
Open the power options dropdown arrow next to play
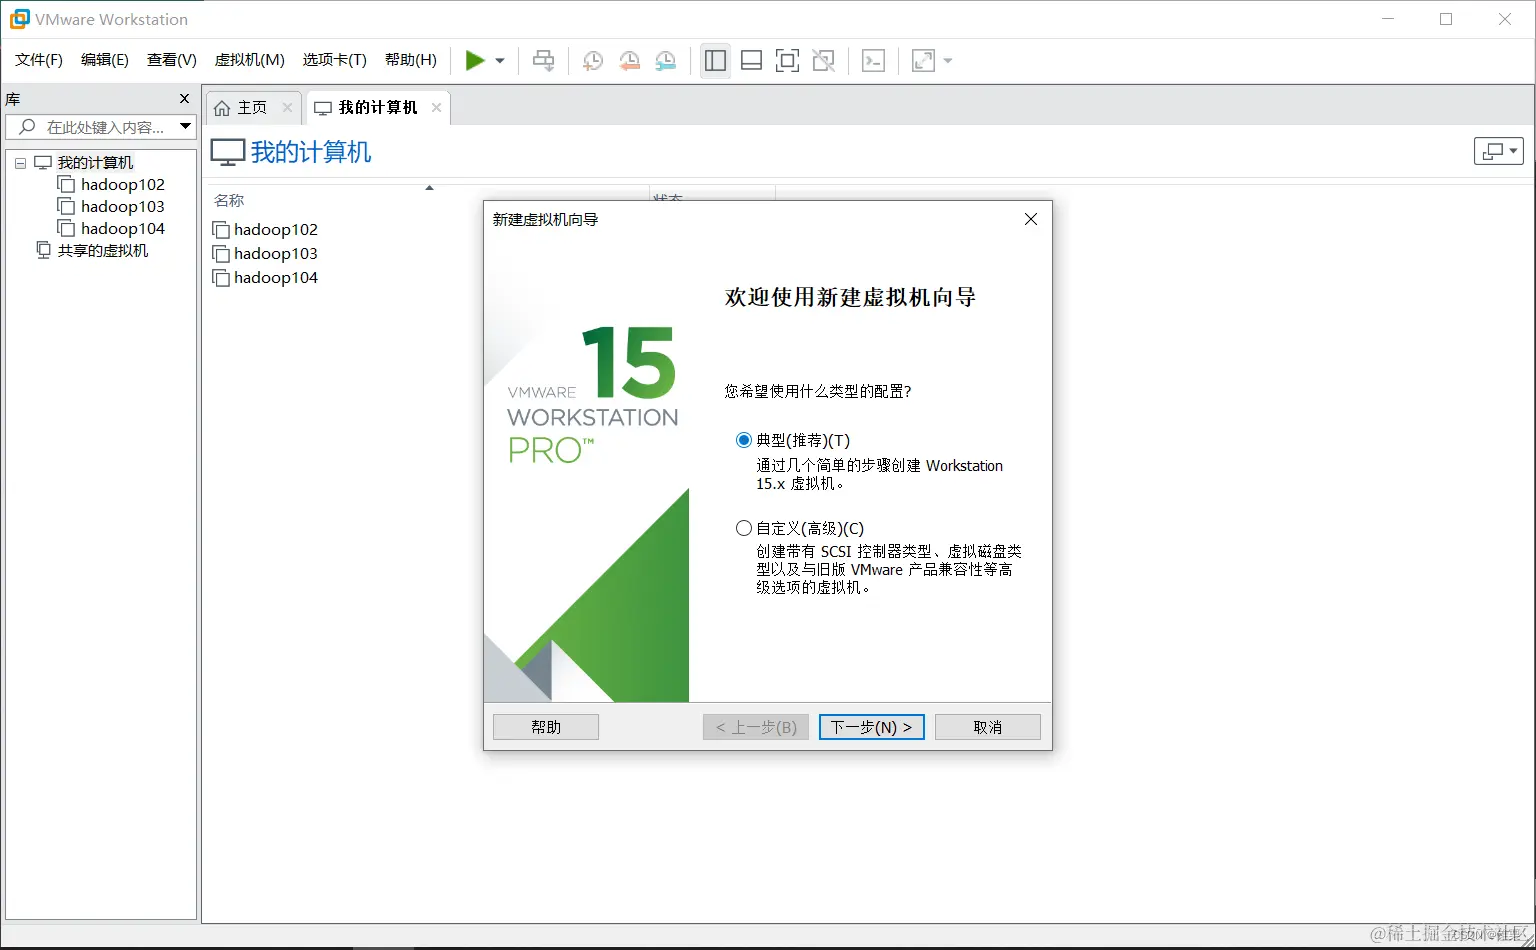500,61
